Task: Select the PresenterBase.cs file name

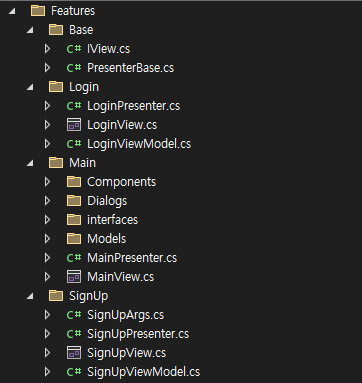Action: (x=131, y=68)
